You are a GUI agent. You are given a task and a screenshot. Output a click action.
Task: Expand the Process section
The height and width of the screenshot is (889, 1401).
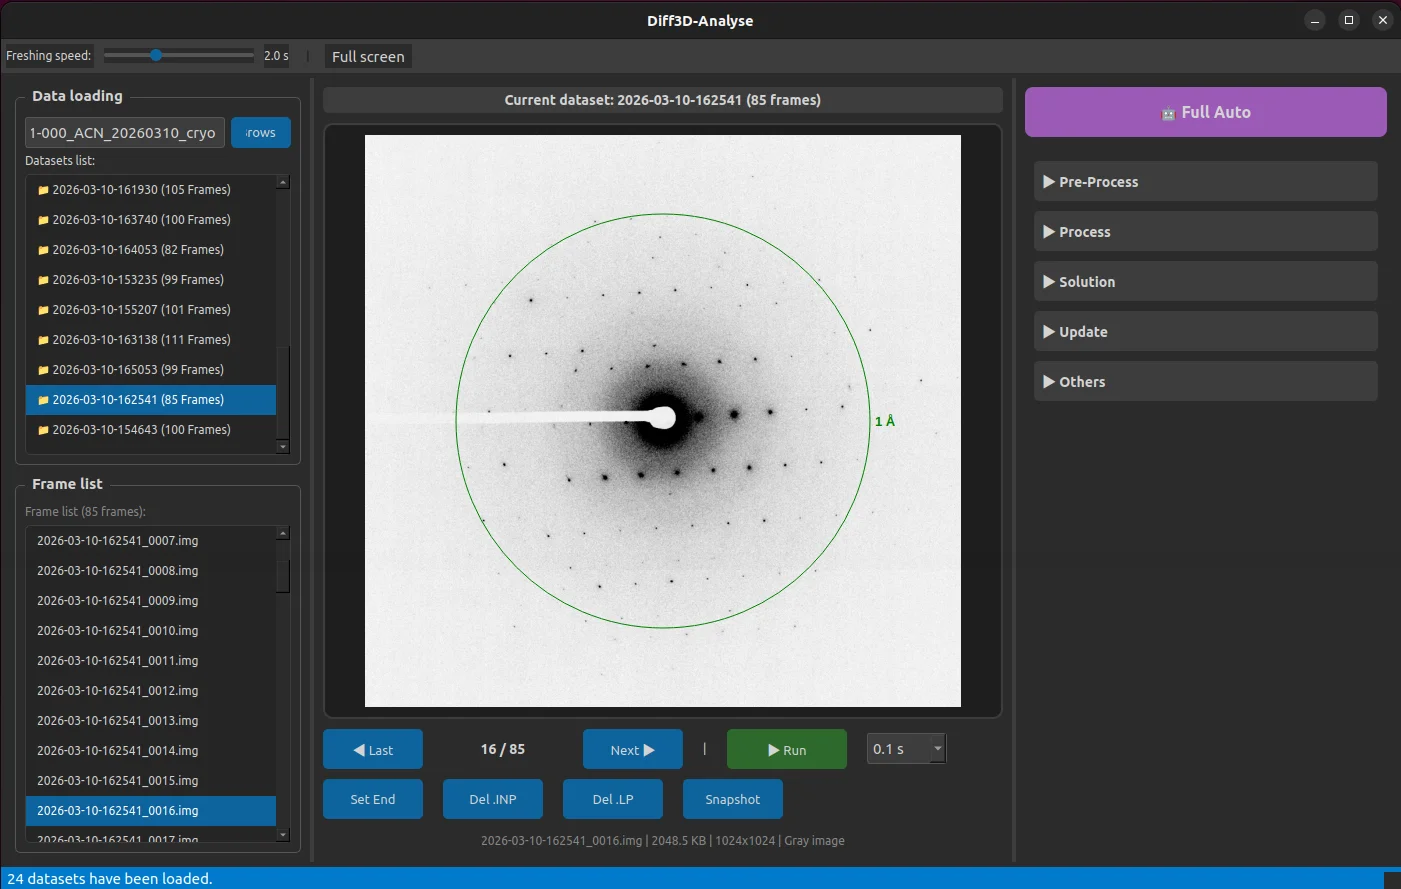pyautogui.click(x=1205, y=232)
